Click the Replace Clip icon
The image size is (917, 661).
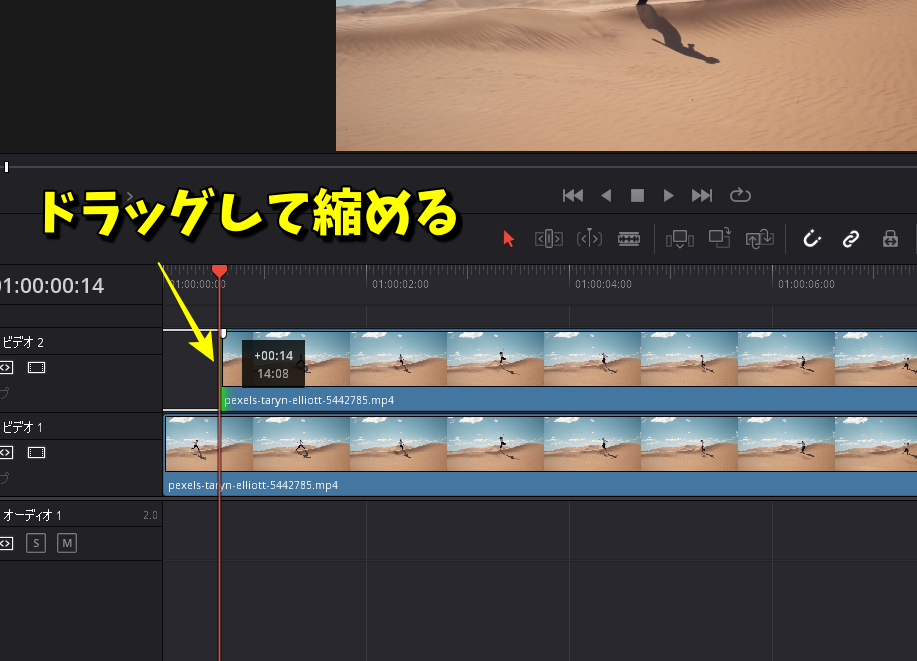pos(759,239)
